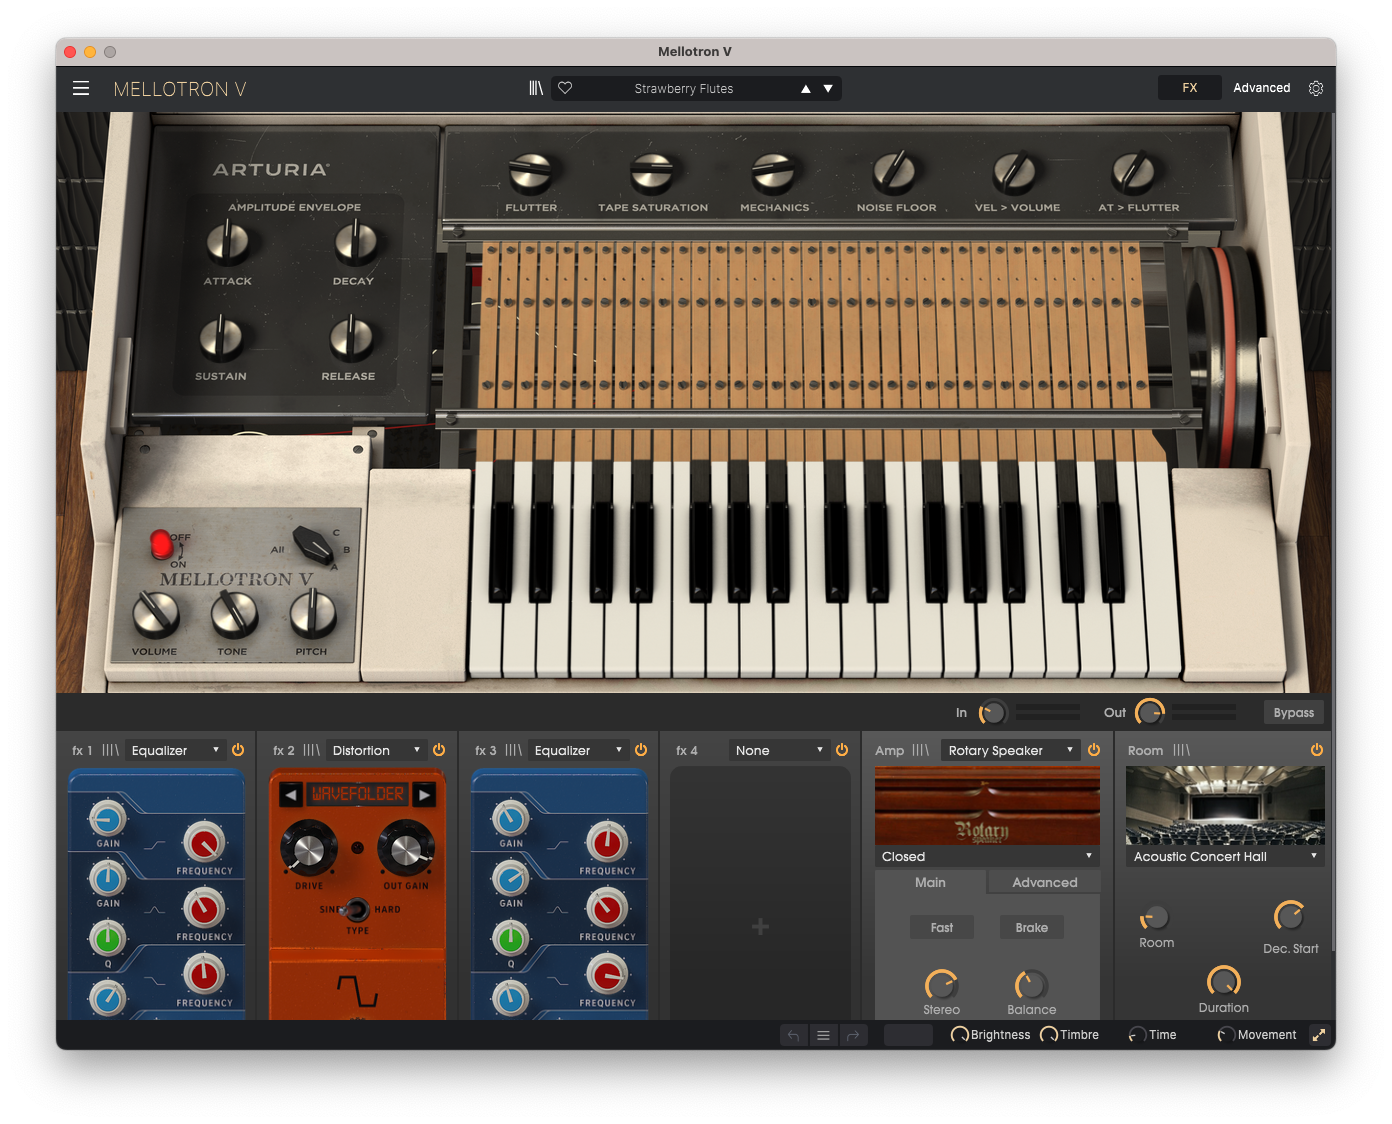
Task: Click the Time macro knob
Action: click(1137, 1035)
